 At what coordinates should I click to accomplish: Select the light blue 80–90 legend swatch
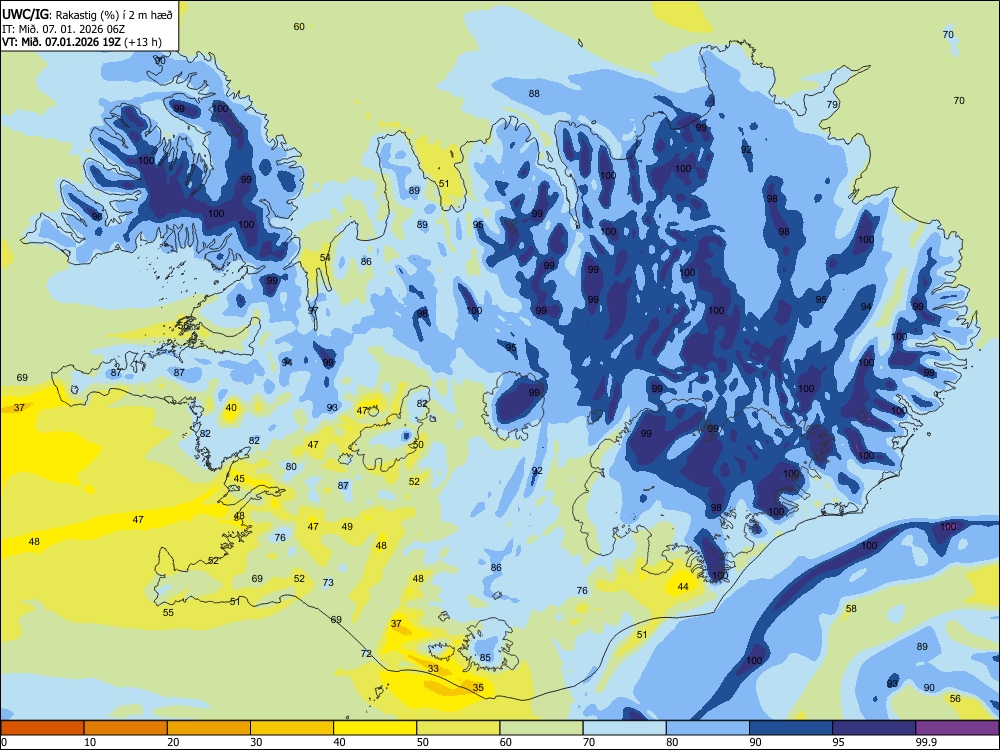point(708,728)
